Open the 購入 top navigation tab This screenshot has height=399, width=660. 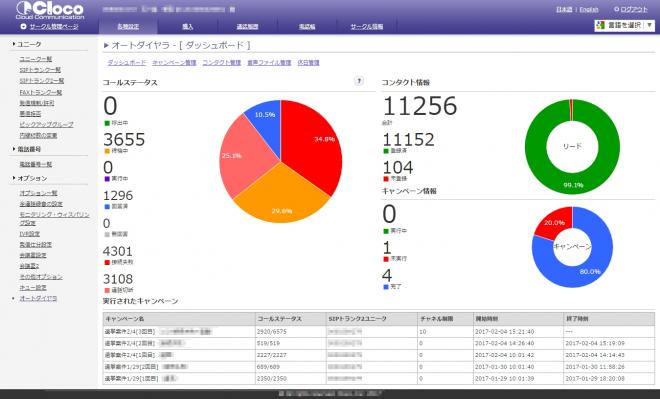[x=187, y=27]
